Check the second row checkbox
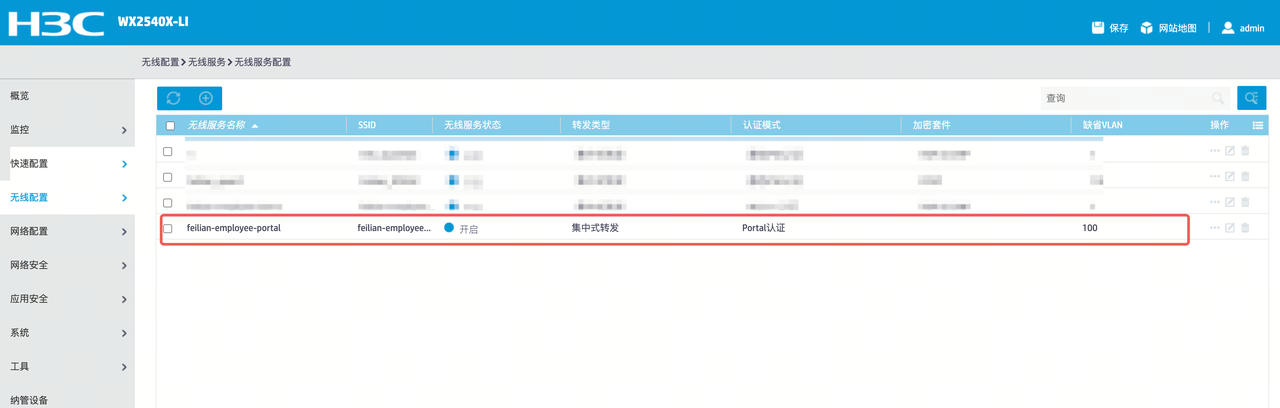The image size is (1280, 408). [168, 177]
